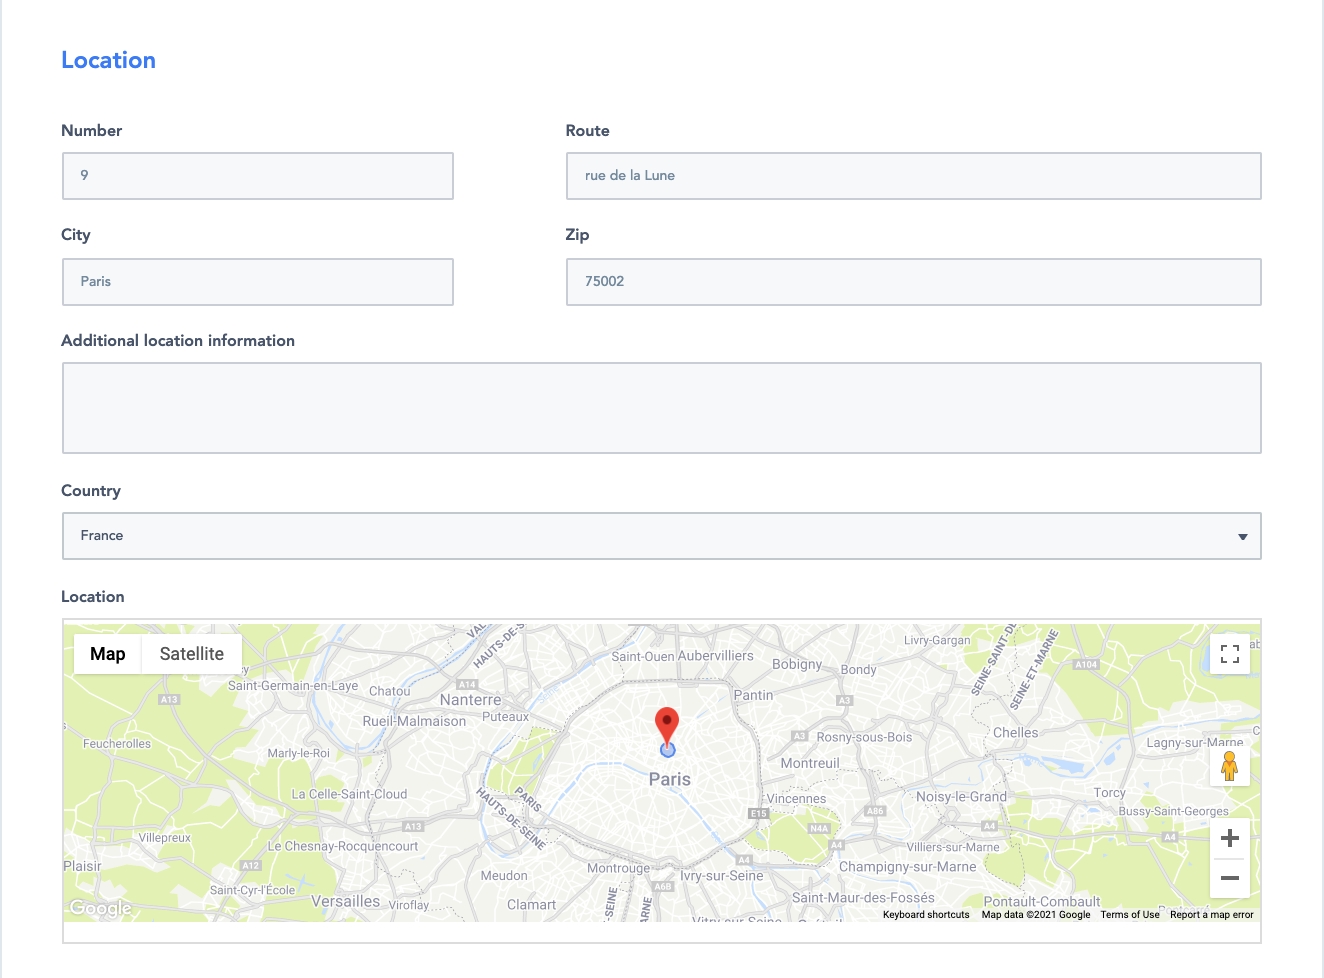This screenshot has height=978, width=1324.
Task: Click Saint-Cyr-l'École label on map
Action: 252,890
